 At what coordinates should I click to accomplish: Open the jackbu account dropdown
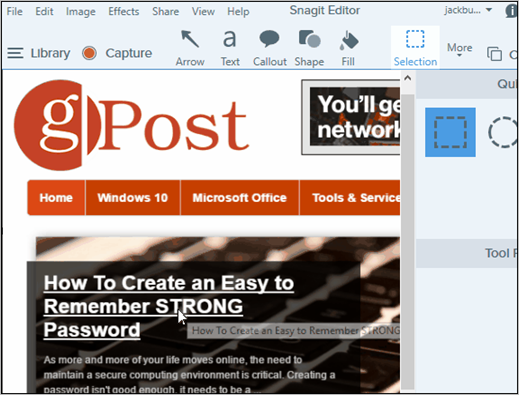click(x=468, y=10)
